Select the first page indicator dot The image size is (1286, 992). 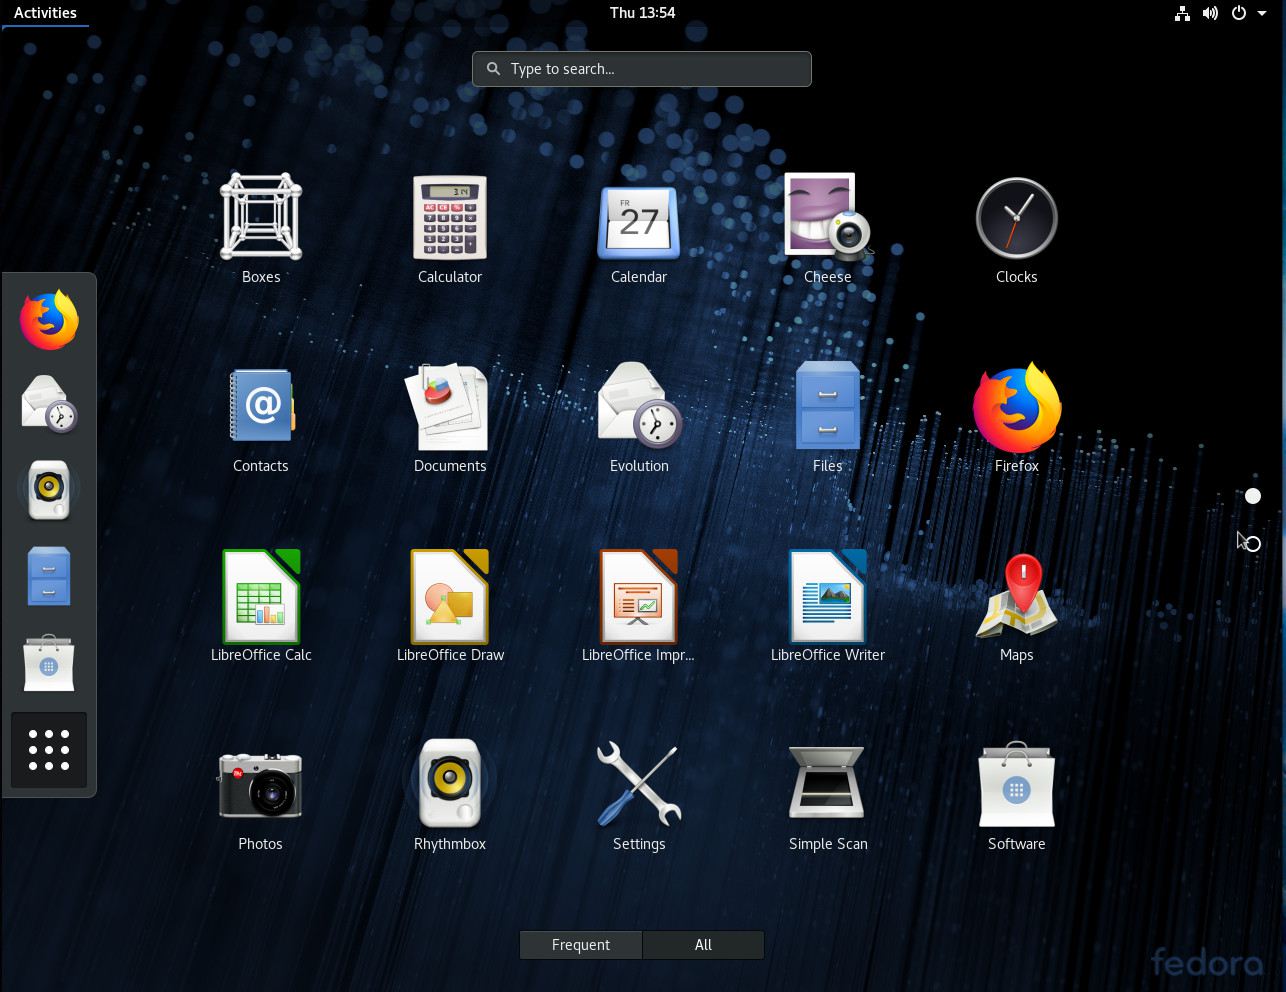(x=1253, y=496)
